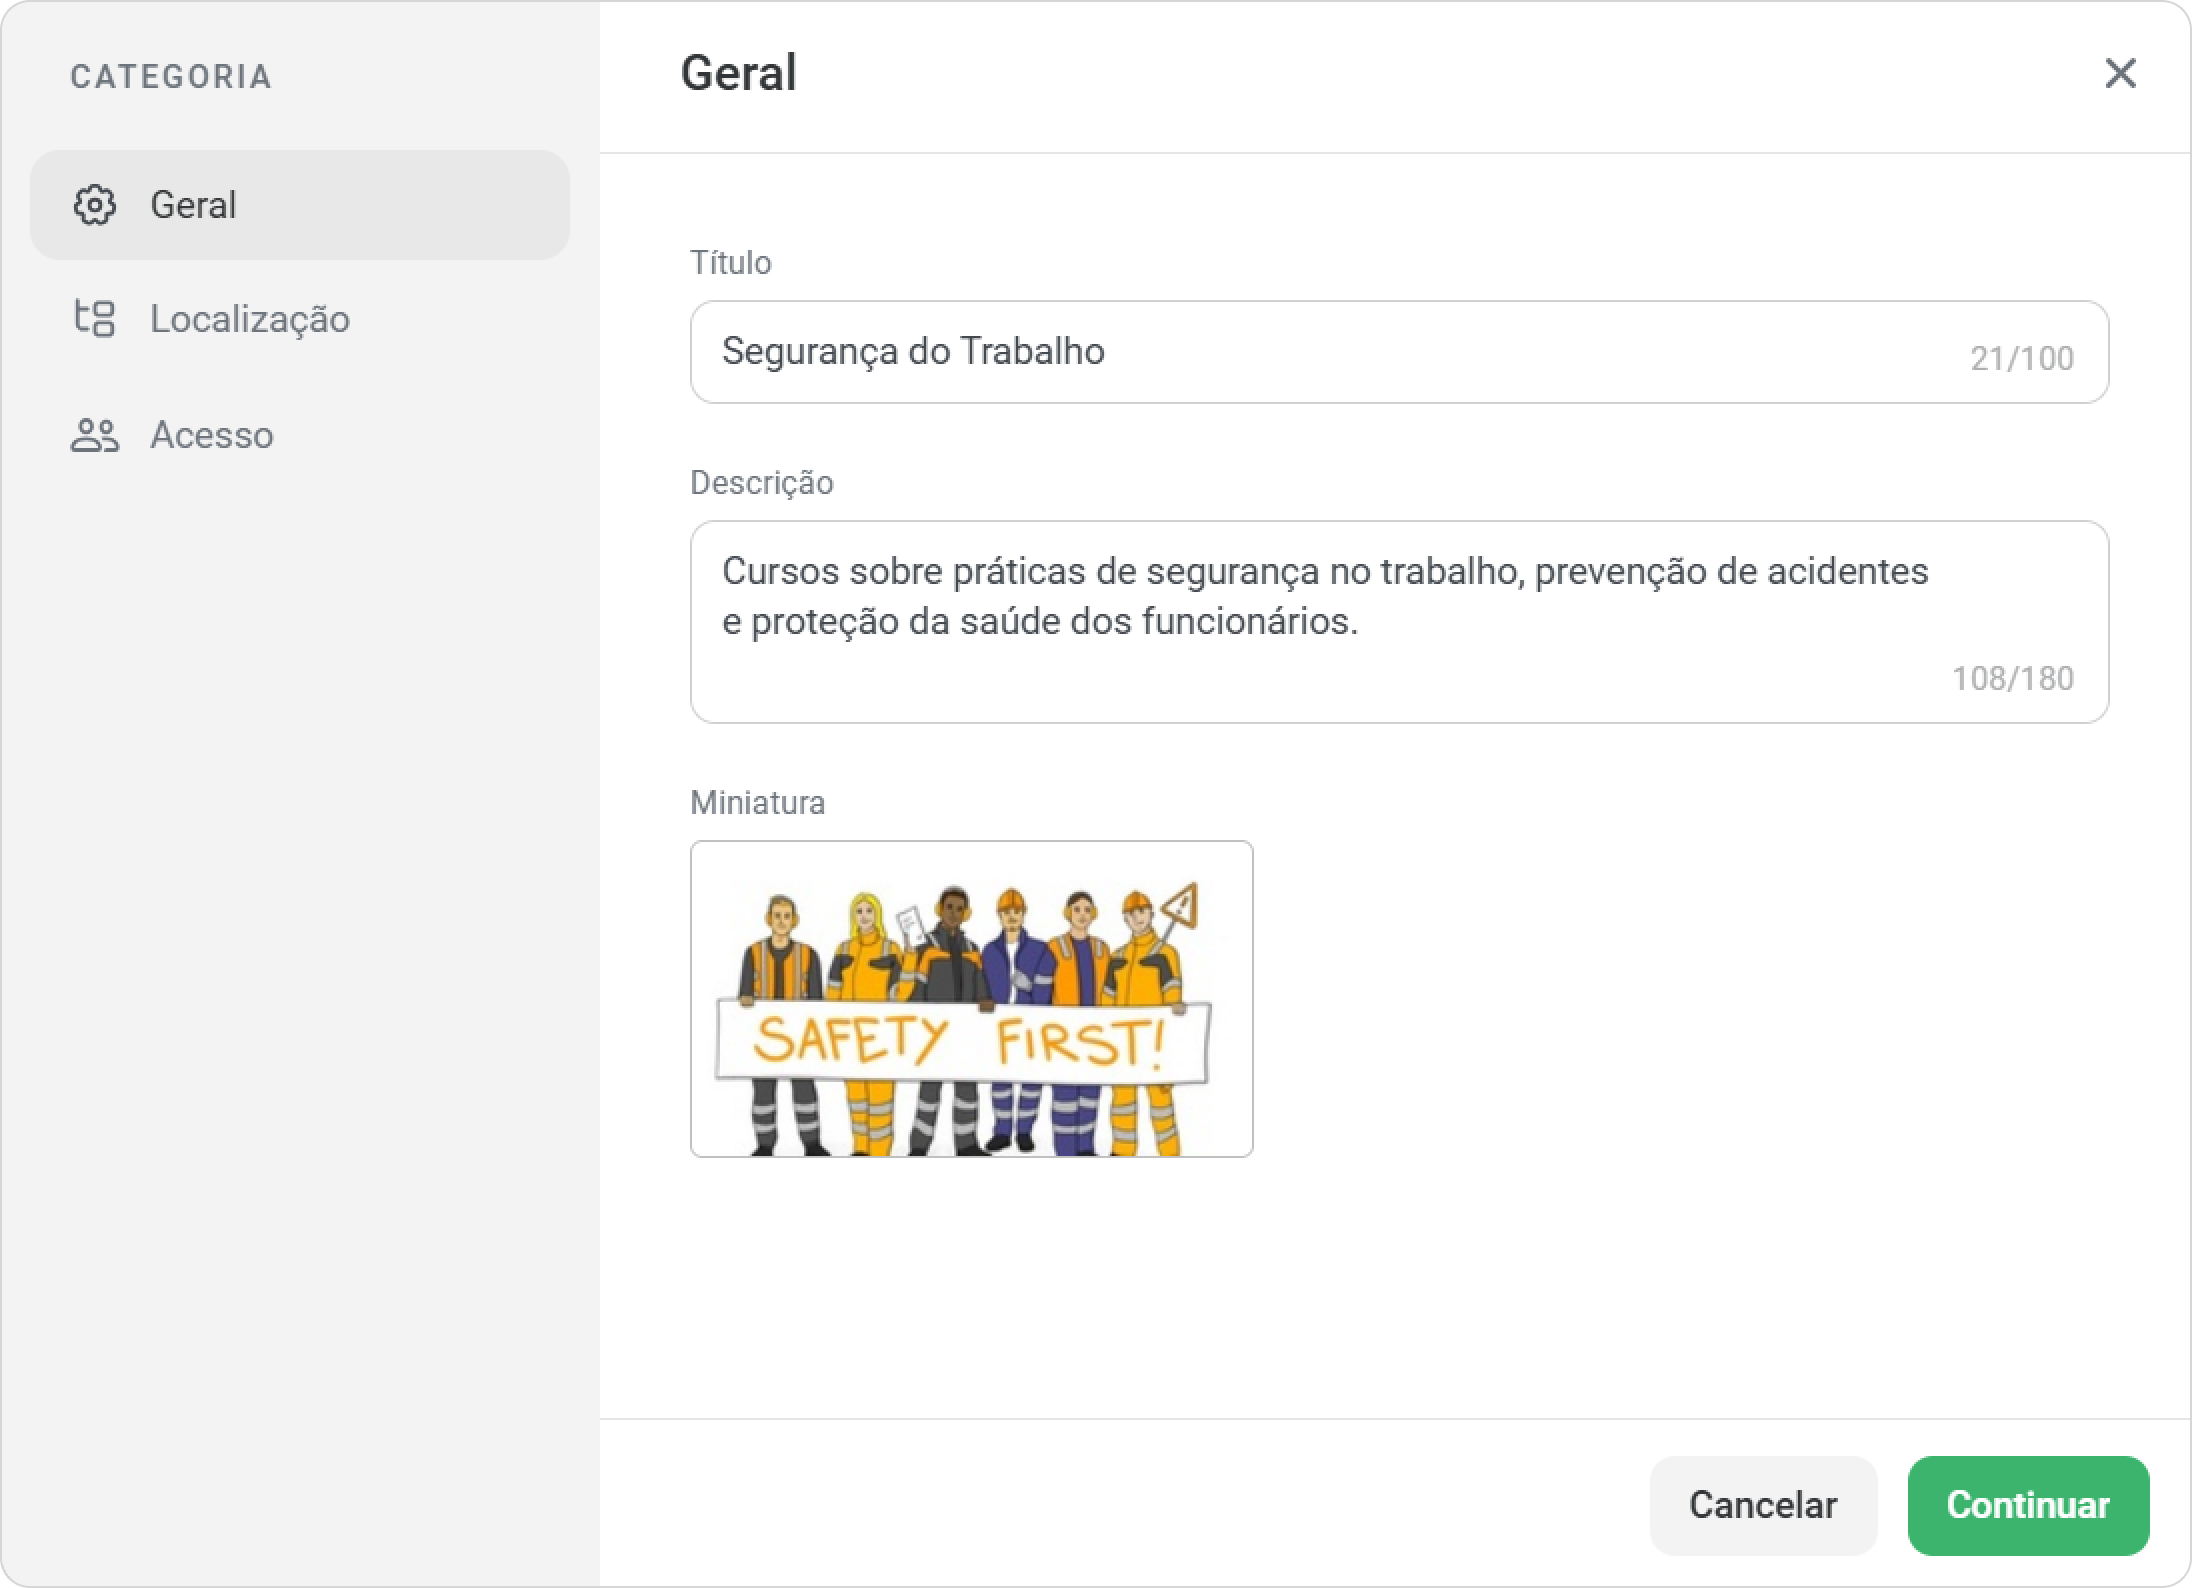Click into the Descrição text area
The width and height of the screenshot is (2192, 1588).
[x=1399, y=622]
